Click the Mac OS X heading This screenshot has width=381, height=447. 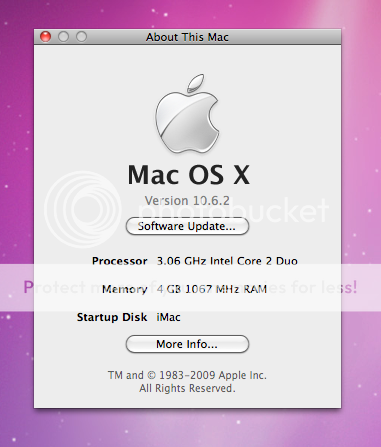pyautogui.click(x=189, y=175)
